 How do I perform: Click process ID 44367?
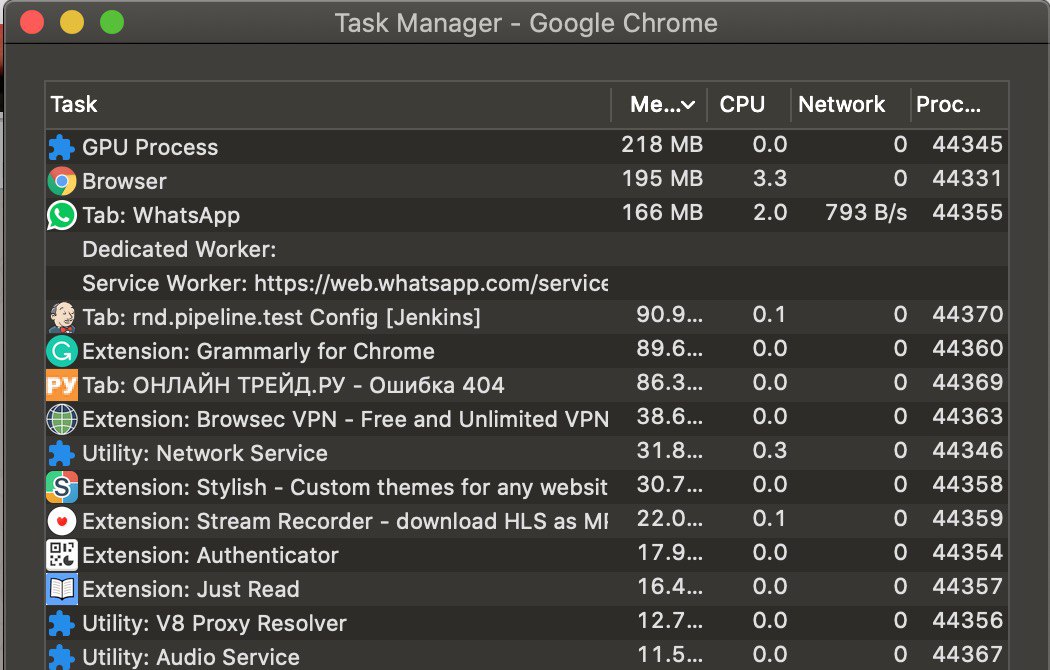(x=968, y=655)
